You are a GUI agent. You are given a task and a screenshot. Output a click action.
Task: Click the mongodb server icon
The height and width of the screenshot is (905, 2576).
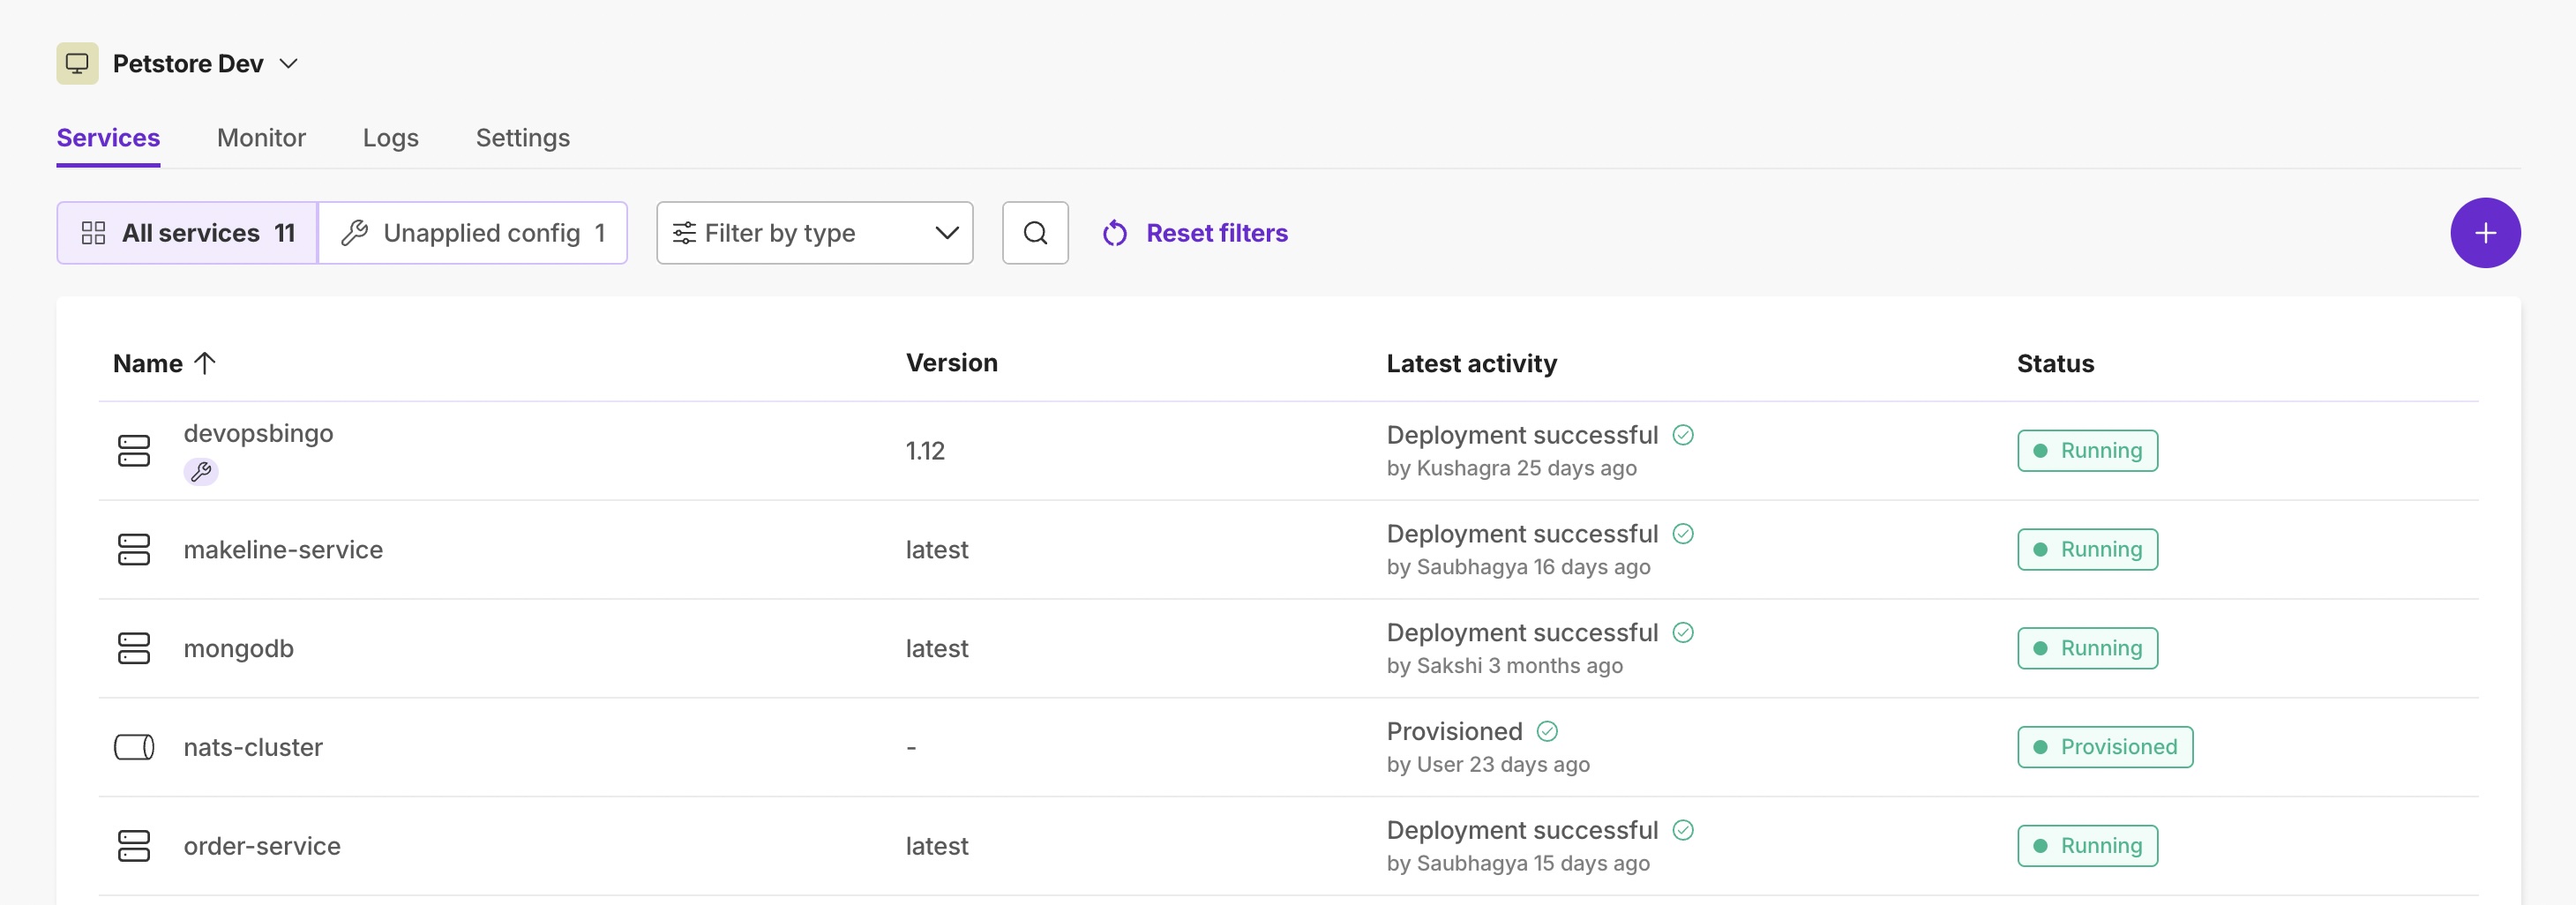click(x=134, y=648)
